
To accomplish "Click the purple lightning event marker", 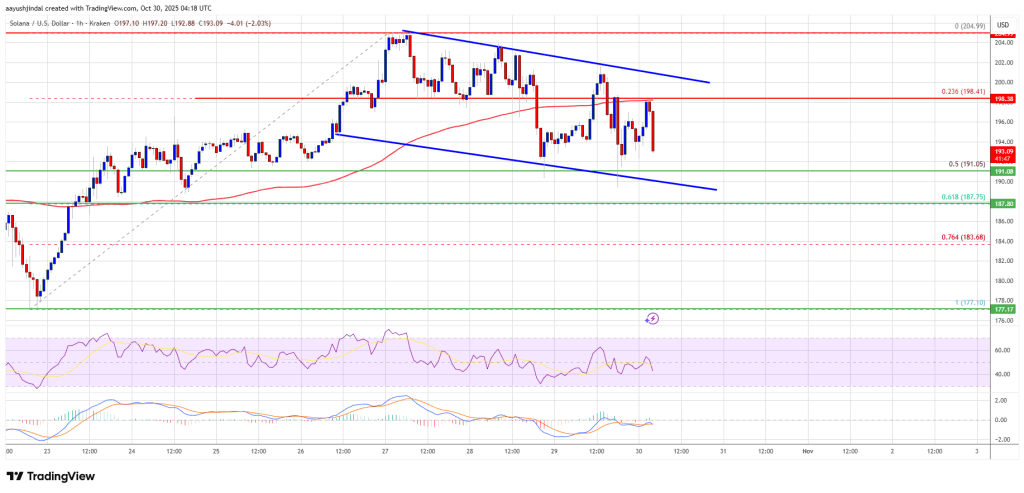I will coord(652,318).
